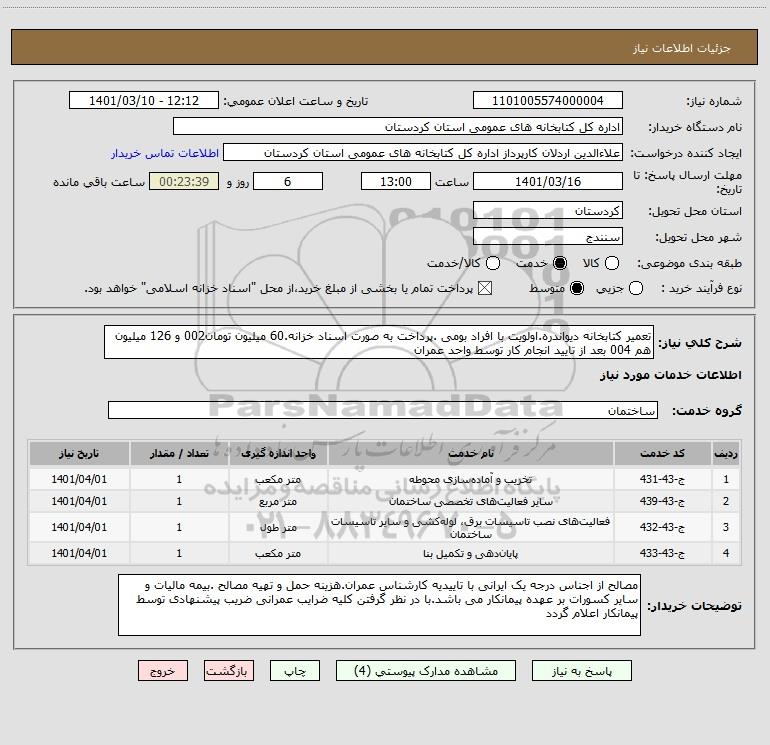Select the متوسط purchase type radio
770x745 pixels.
coord(577,288)
